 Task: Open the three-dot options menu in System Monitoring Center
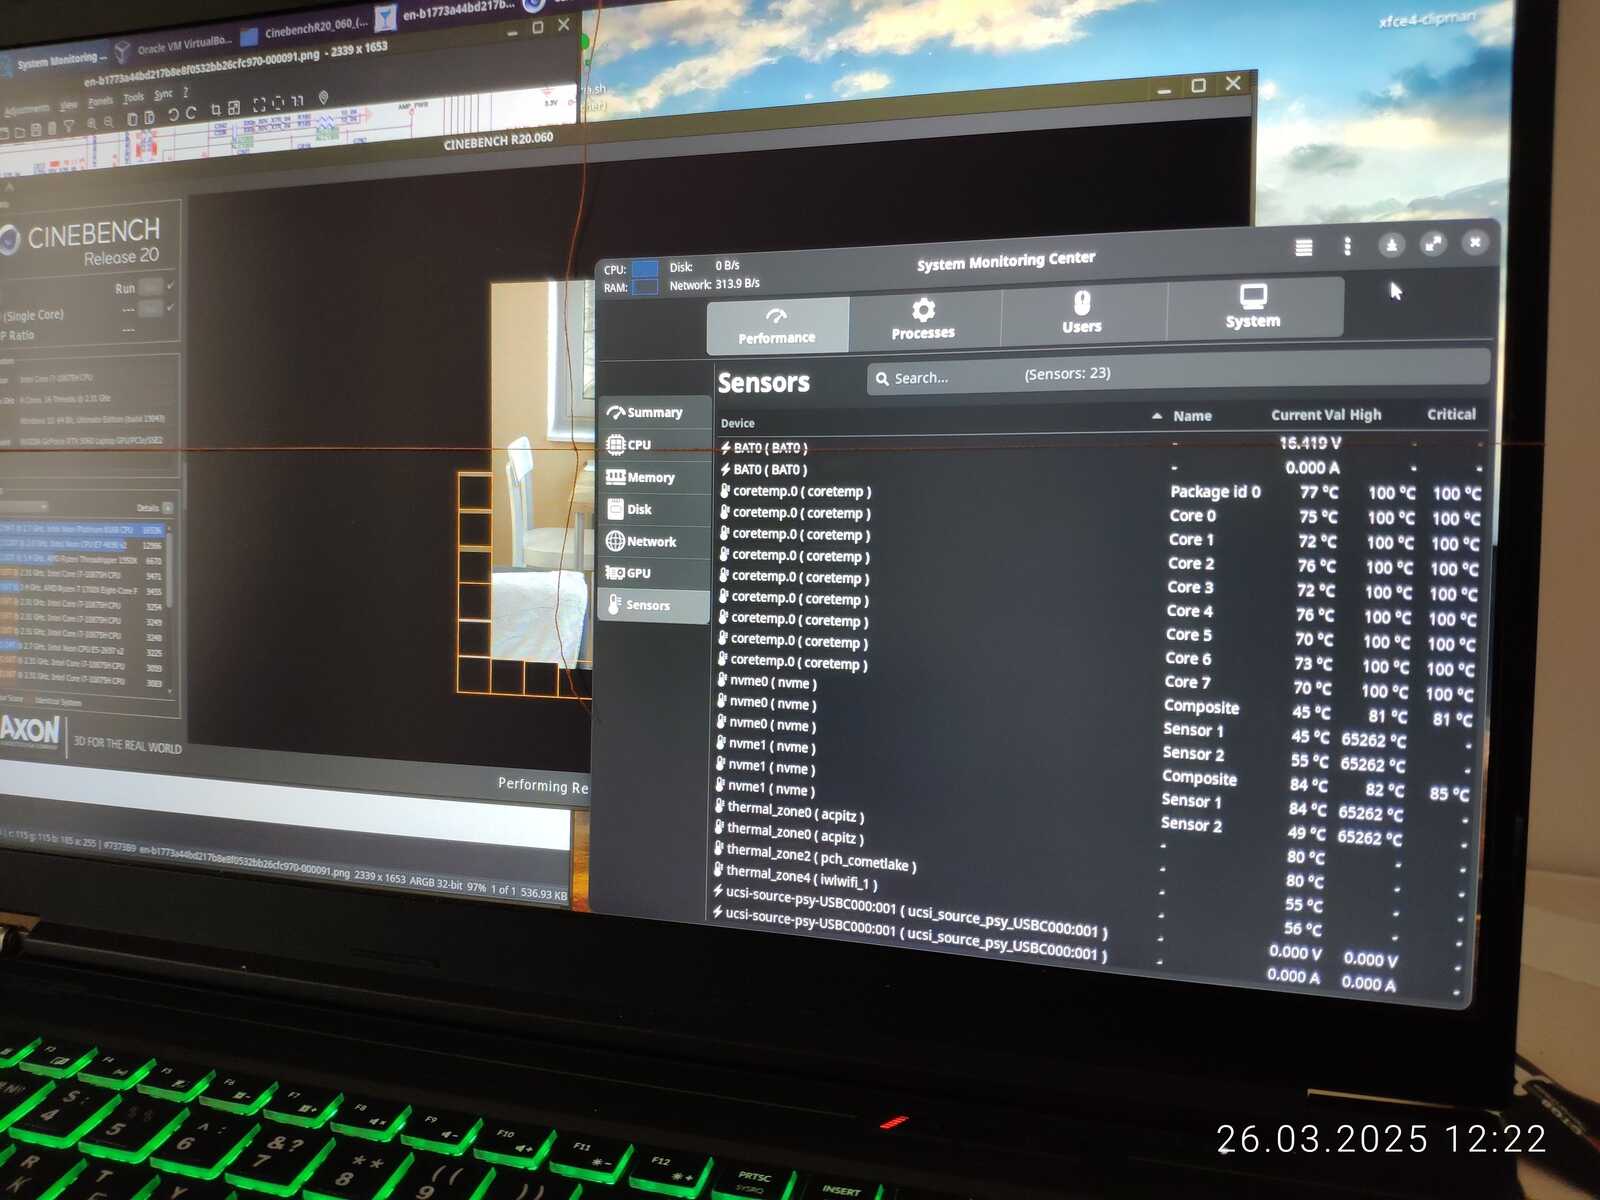[1347, 246]
